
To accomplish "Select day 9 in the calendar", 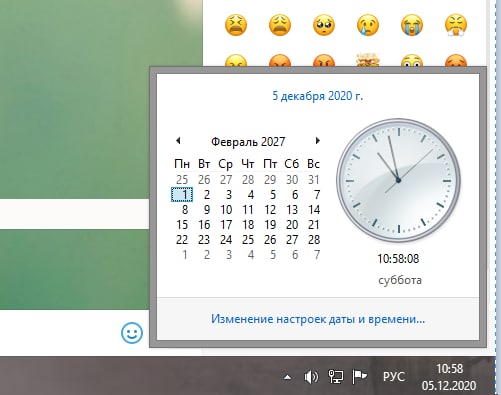I will pos(207,210).
